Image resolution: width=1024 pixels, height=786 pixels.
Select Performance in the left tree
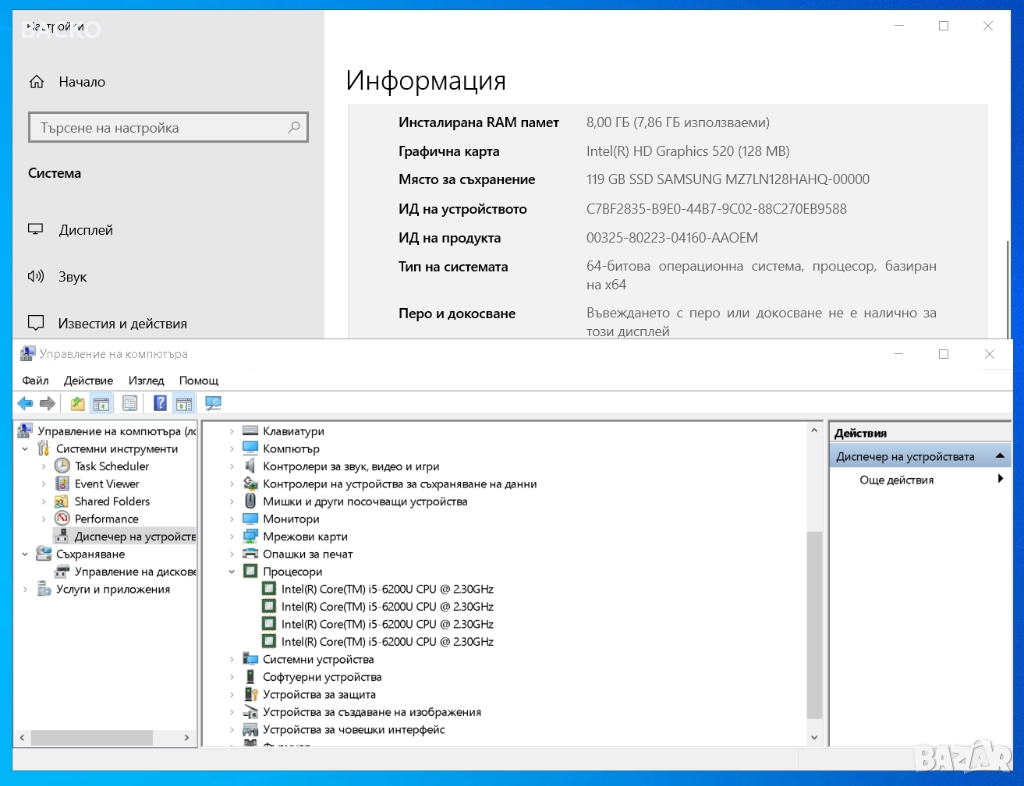tap(106, 519)
